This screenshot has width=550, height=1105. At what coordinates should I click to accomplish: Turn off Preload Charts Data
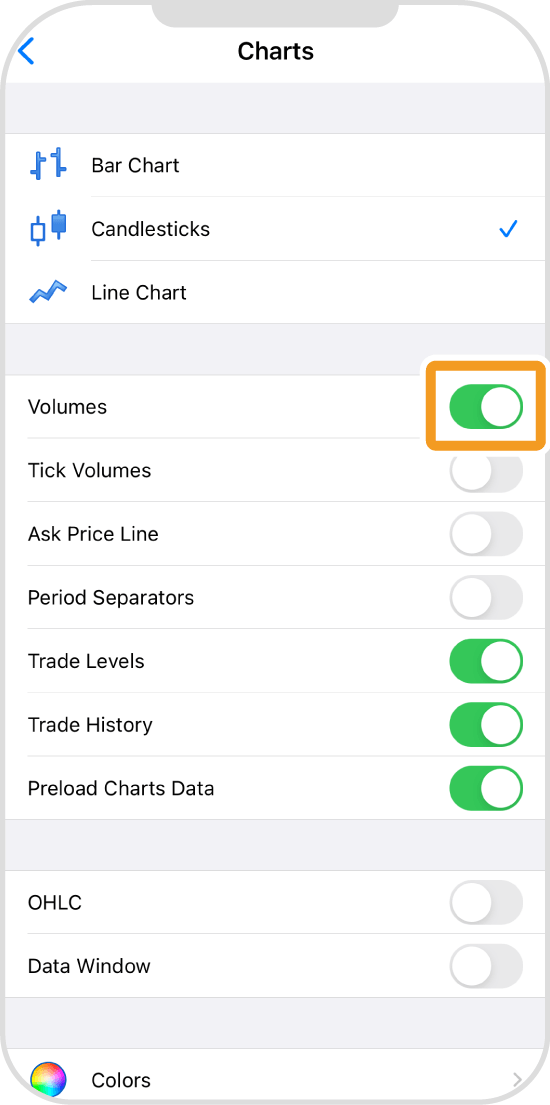(487, 788)
